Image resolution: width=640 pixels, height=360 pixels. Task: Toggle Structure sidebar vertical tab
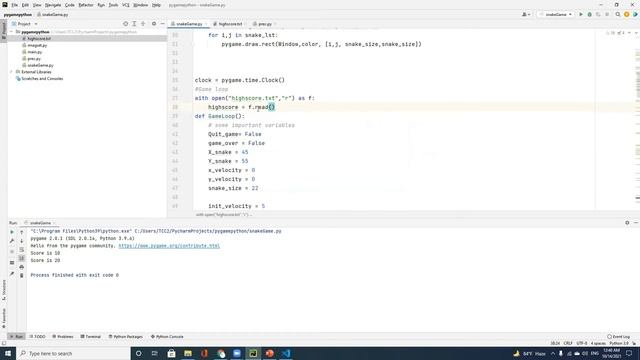[4, 291]
